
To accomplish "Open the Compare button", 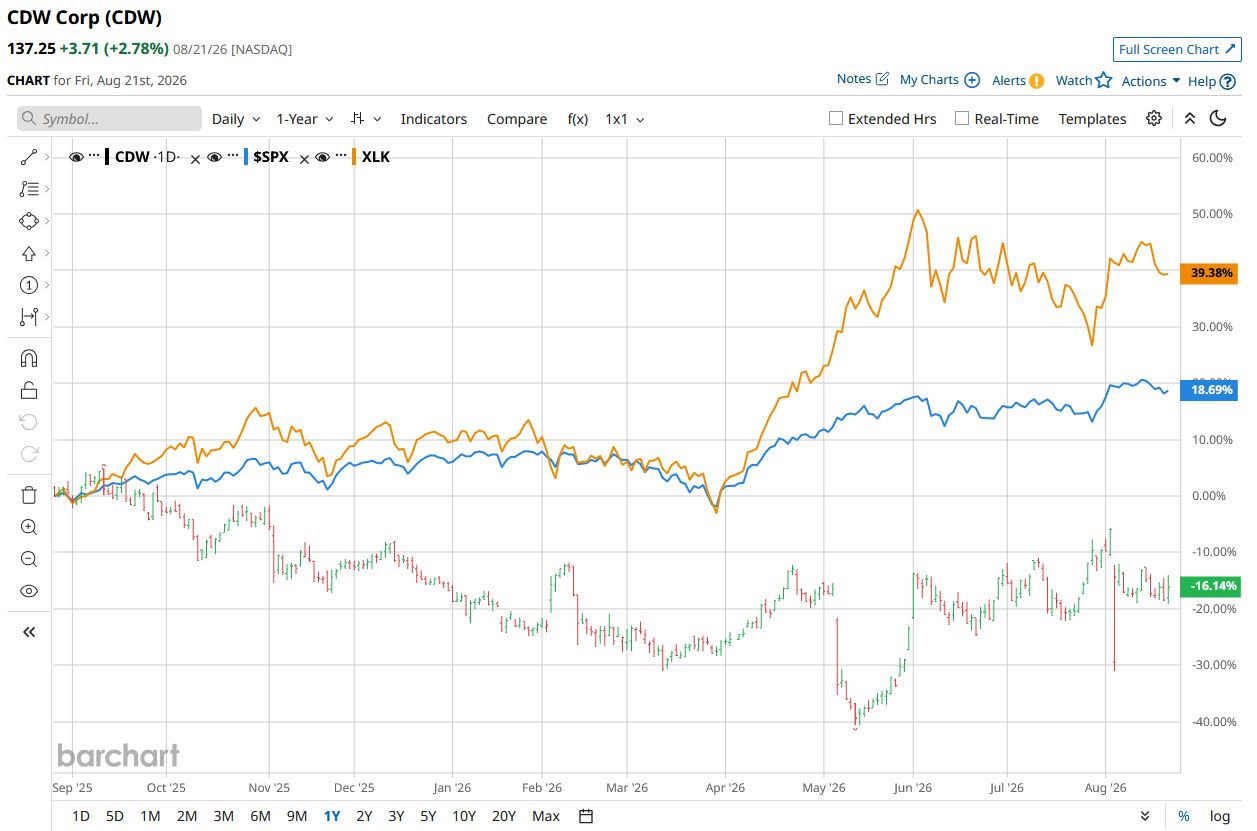I will point(517,118).
